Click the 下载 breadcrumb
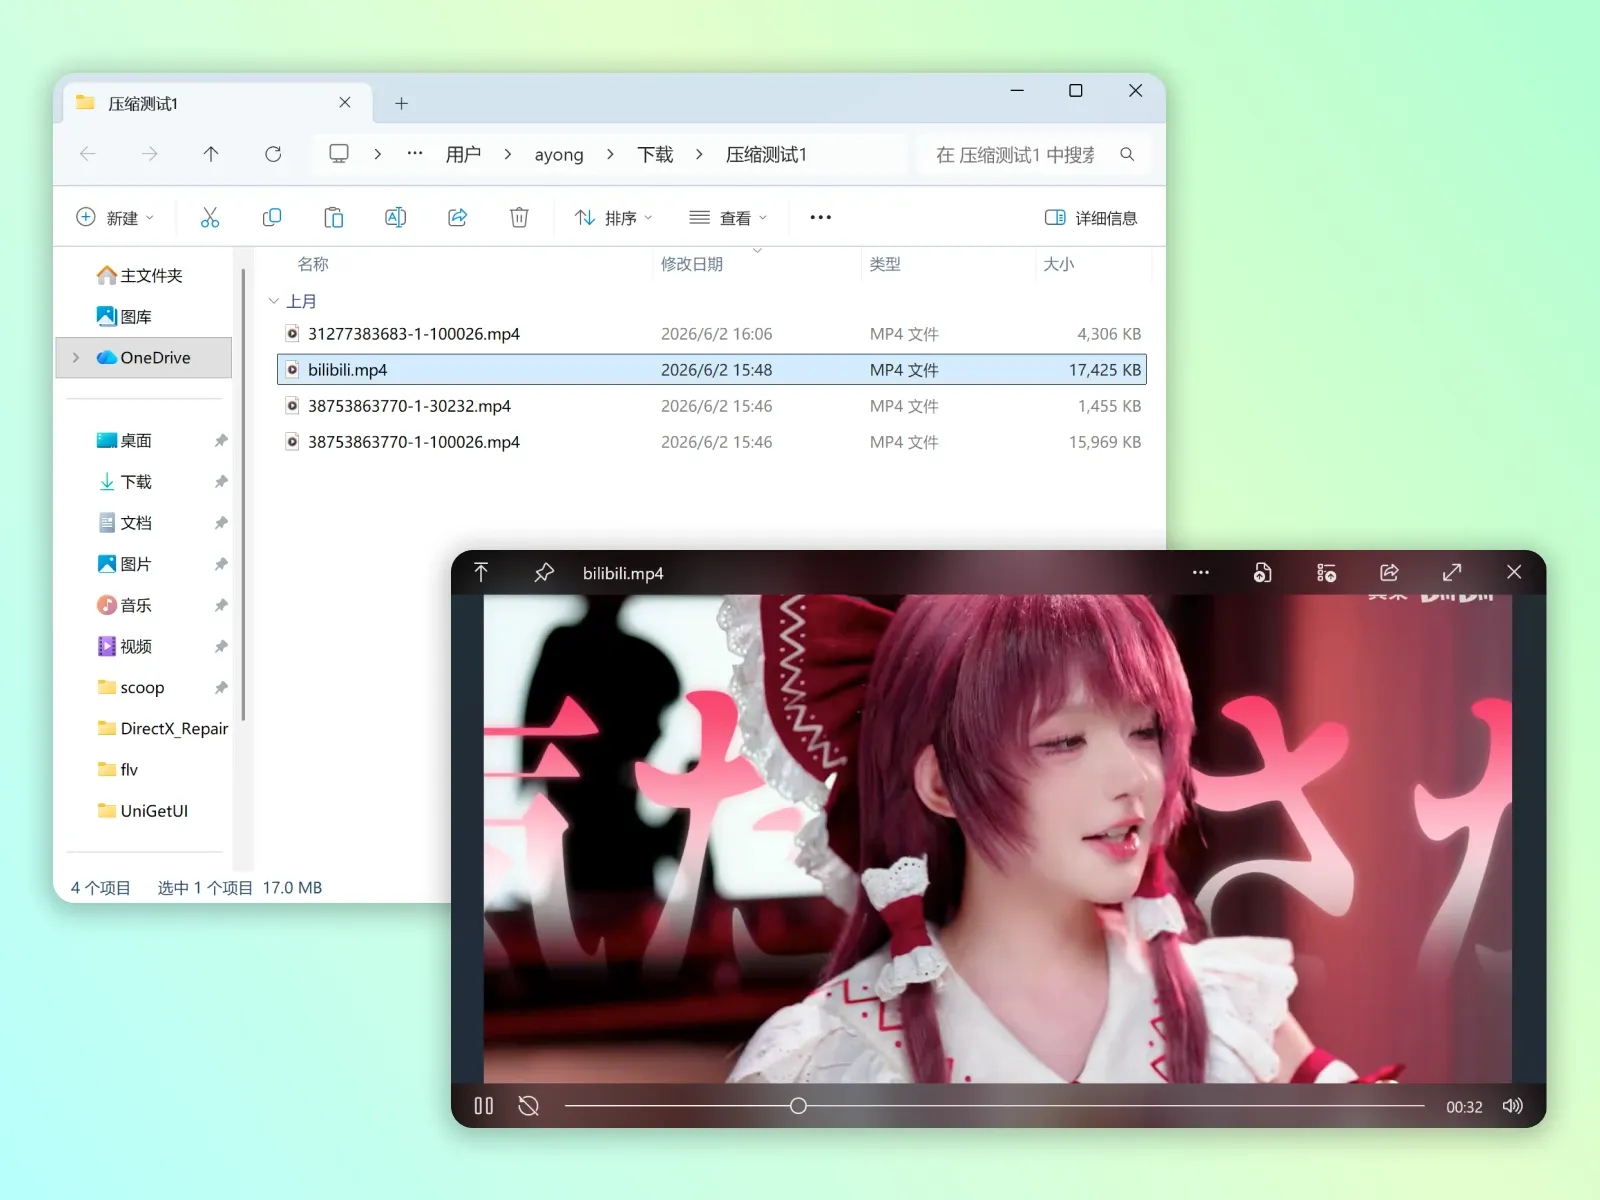Viewport: 1600px width, 1200px height. 655,154
